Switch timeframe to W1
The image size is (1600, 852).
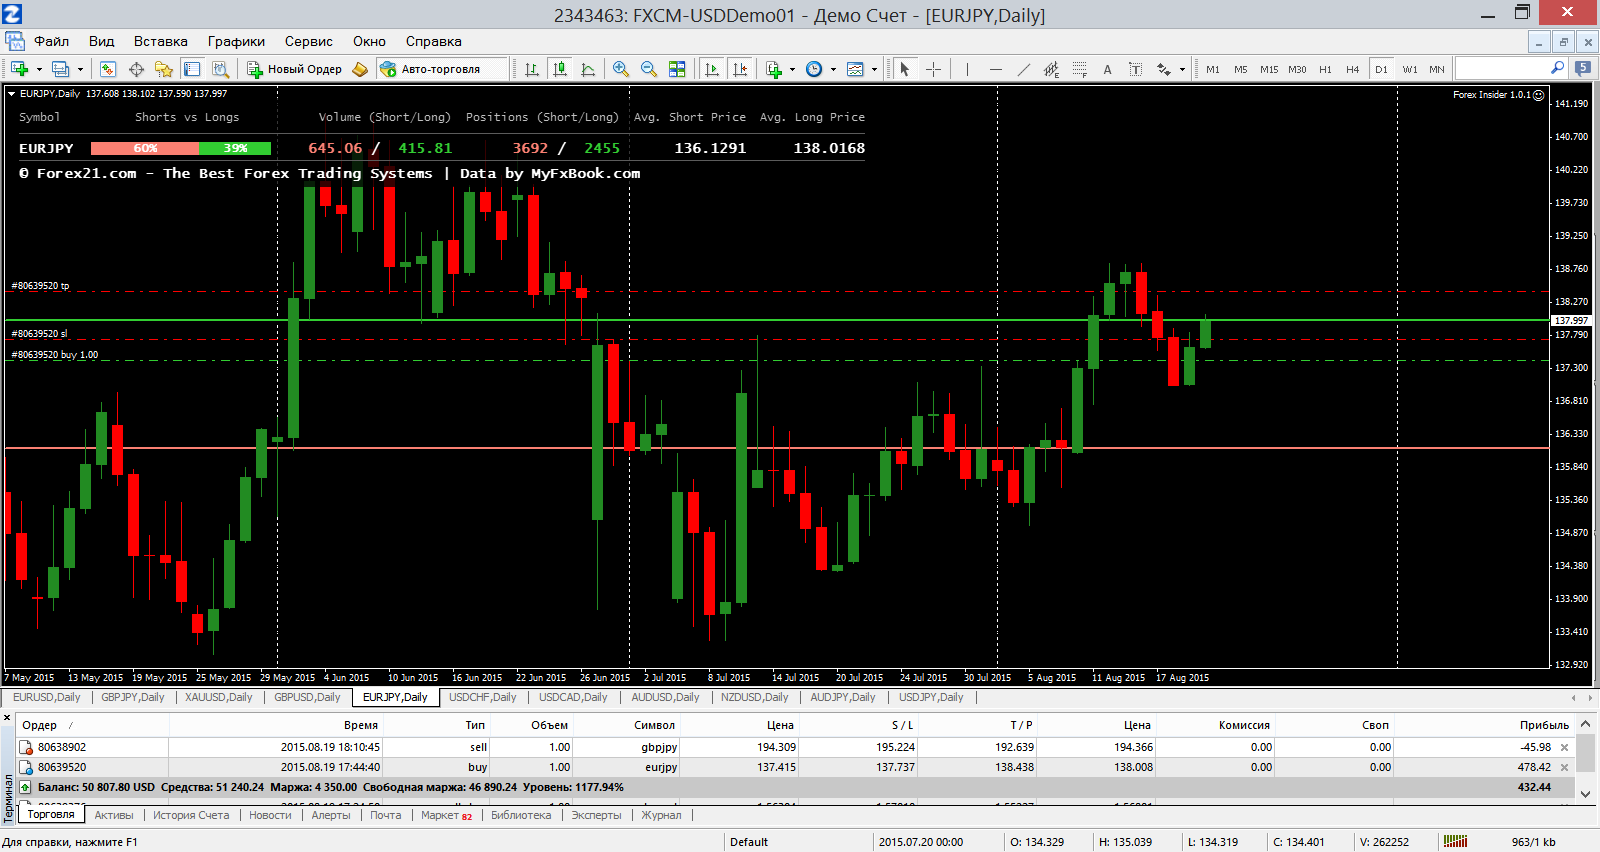pos(1410,69)
